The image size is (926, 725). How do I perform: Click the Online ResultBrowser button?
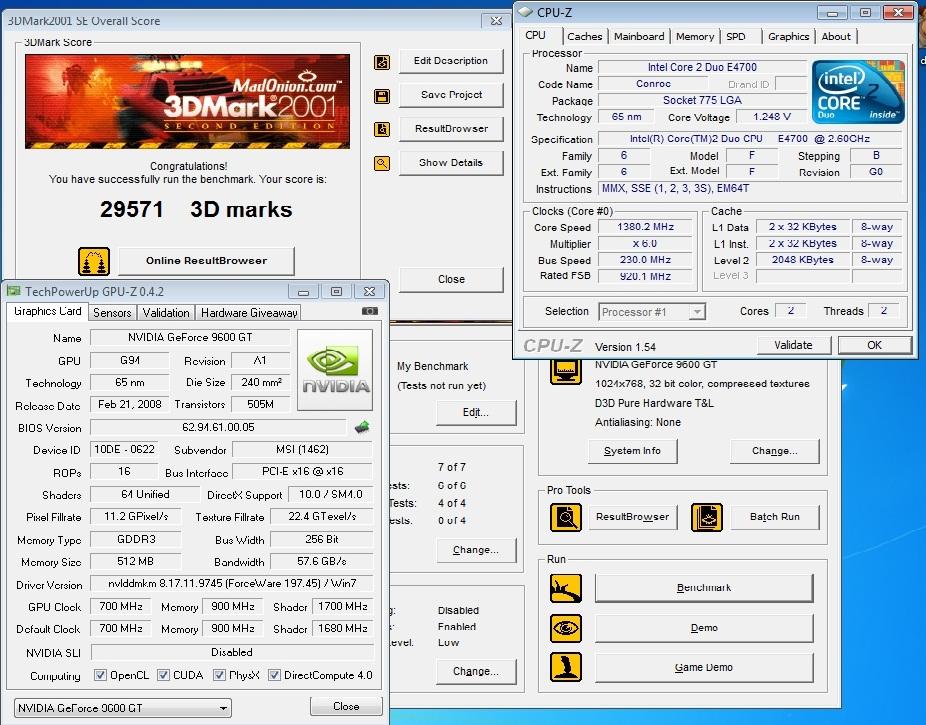(206, 261)
